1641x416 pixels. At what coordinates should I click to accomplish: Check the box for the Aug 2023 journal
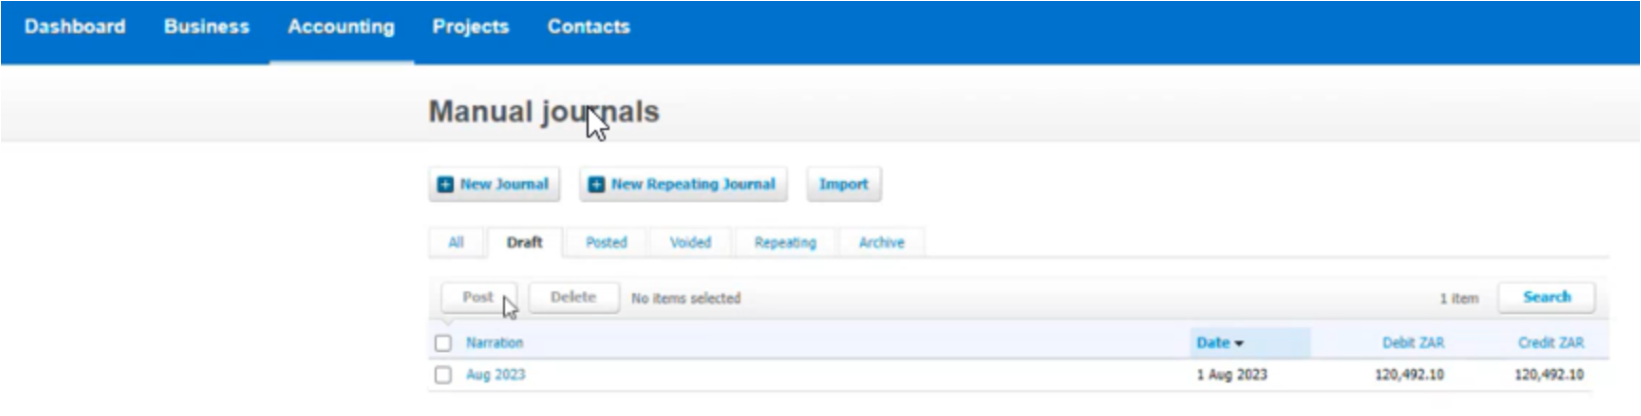point(443,375)
